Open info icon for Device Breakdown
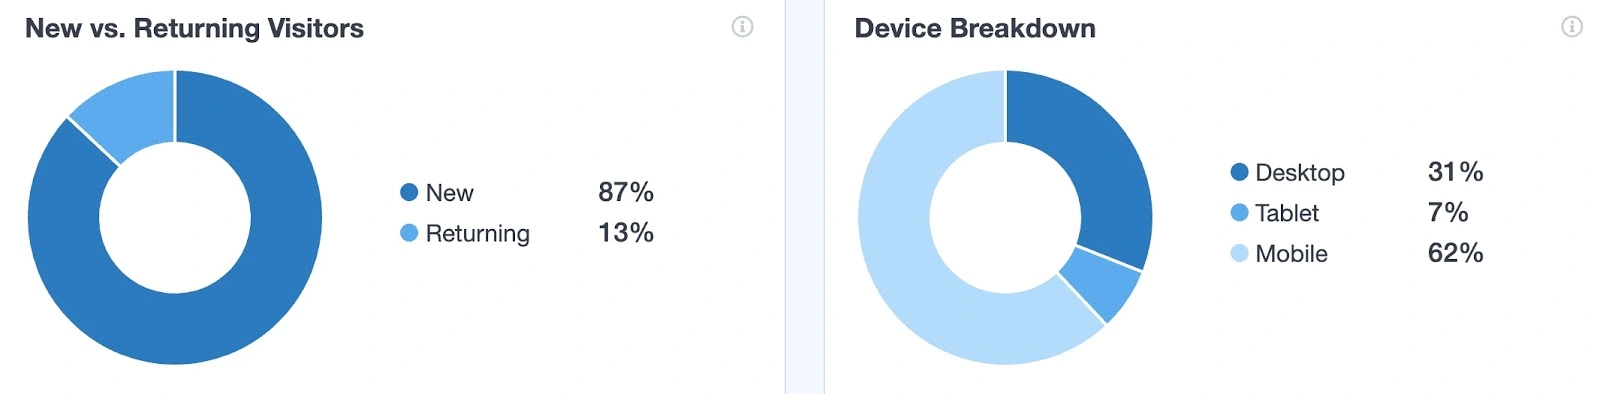 click(1572, 27)
